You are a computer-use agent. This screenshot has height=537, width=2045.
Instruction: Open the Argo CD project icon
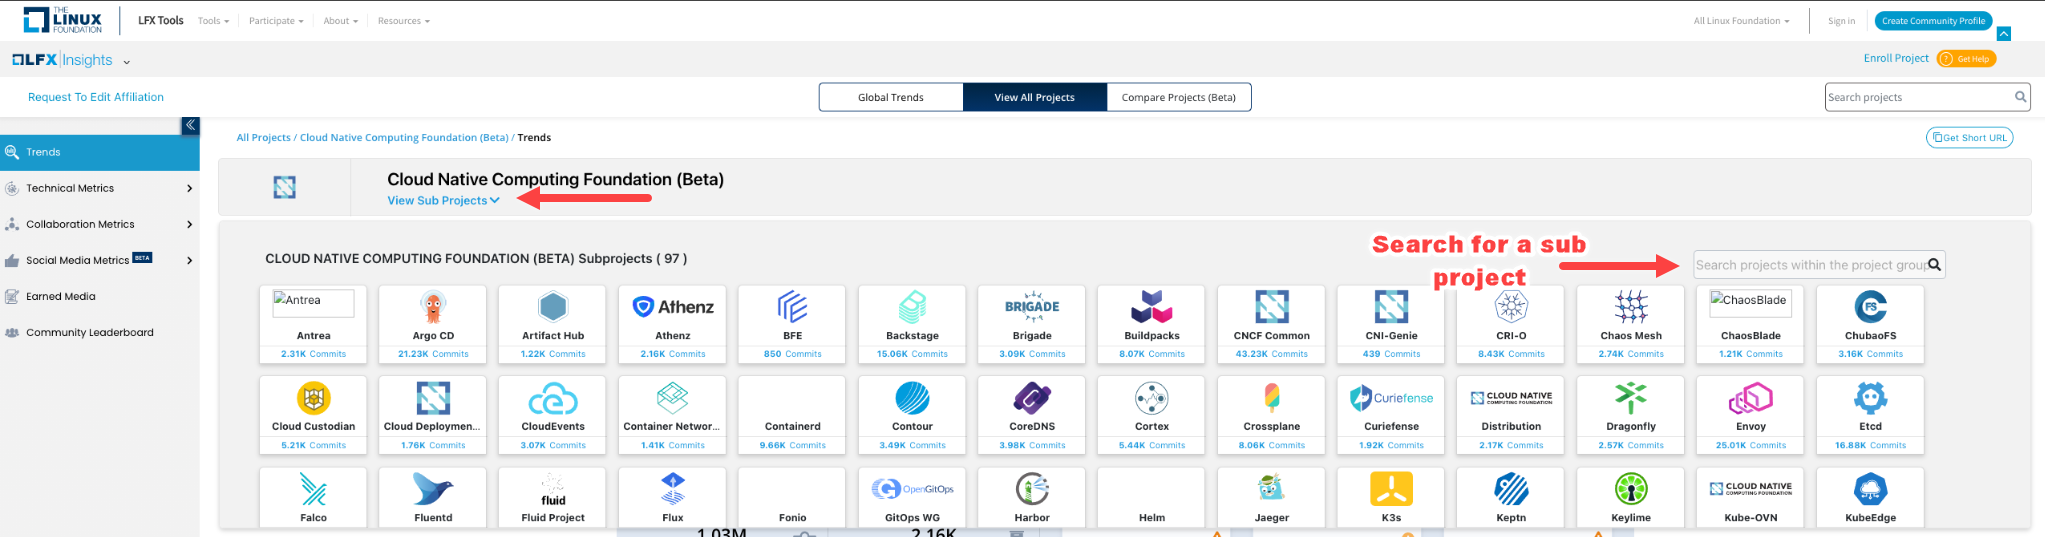click(x=433, y=307)
